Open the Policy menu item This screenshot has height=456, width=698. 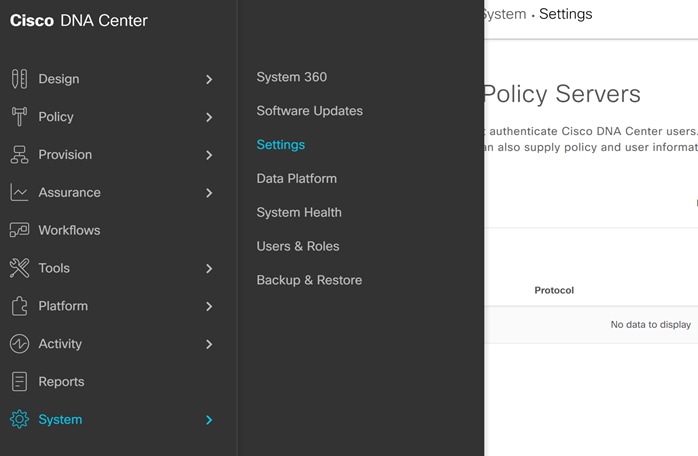pos(56,117)
